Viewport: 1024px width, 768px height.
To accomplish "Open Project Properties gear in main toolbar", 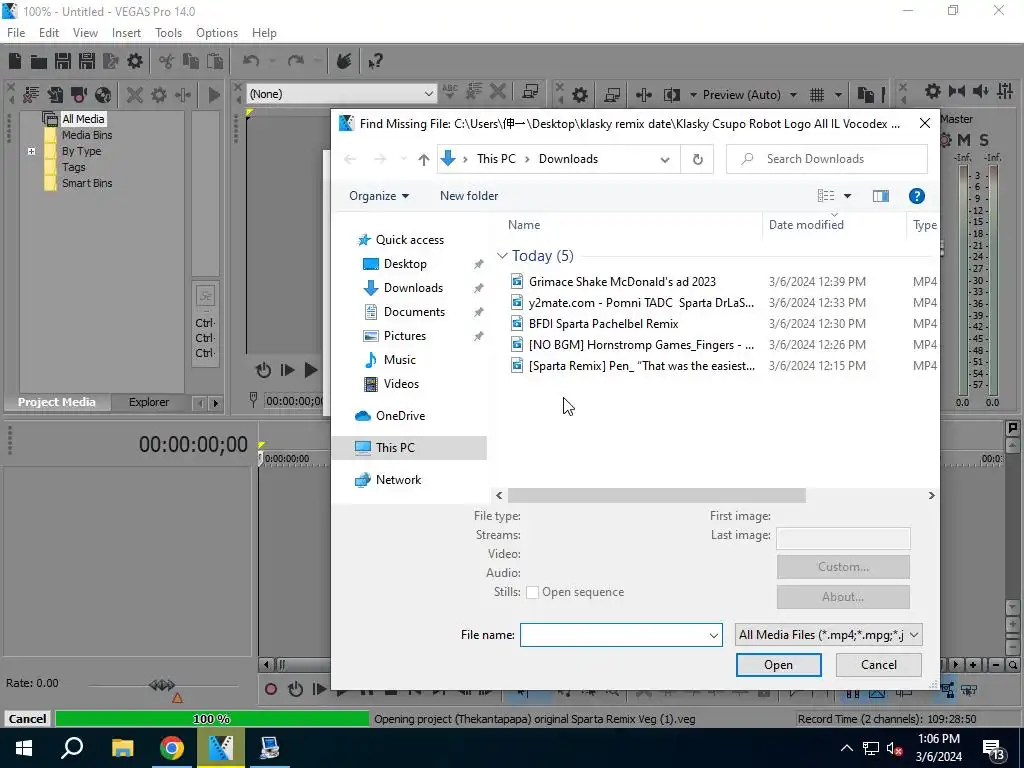I will point(135,61).
